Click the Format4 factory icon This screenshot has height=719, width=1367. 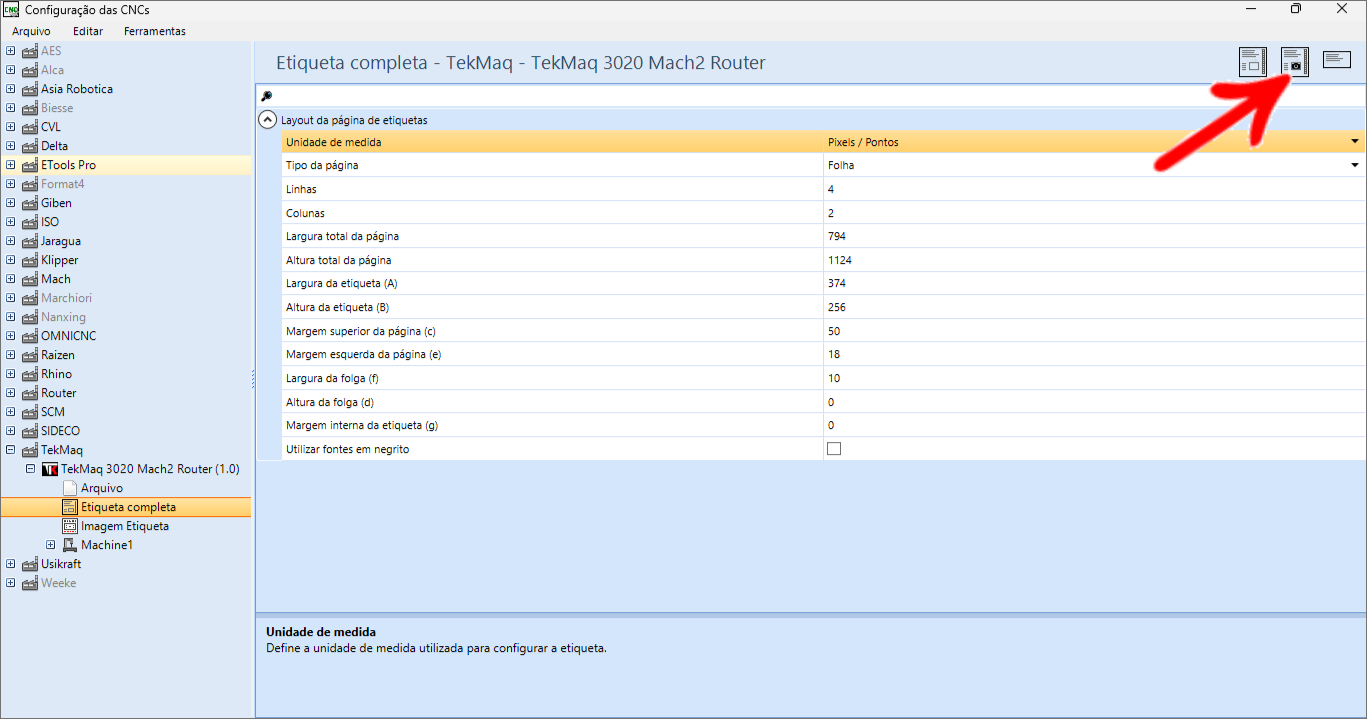(29, 184)
